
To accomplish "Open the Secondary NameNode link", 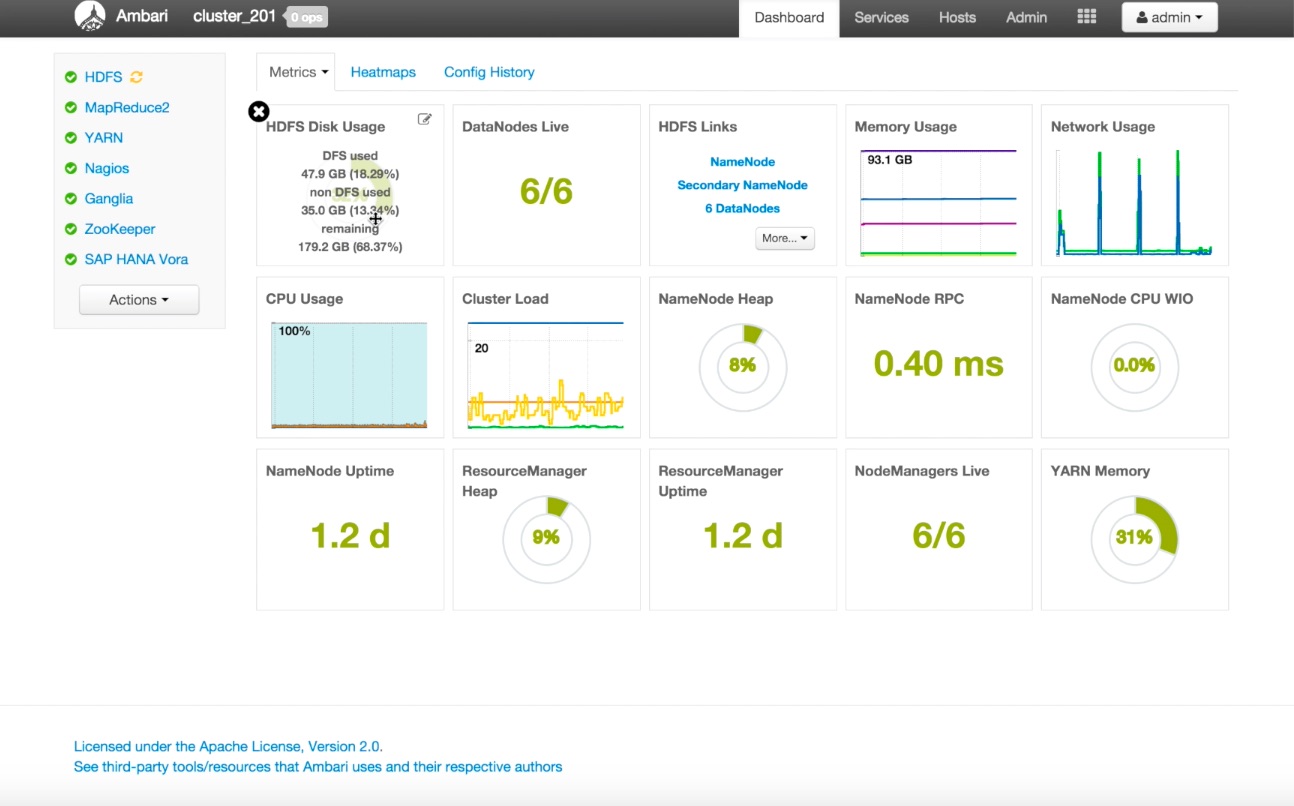I will pyautogui.click(x=742, y=185).
